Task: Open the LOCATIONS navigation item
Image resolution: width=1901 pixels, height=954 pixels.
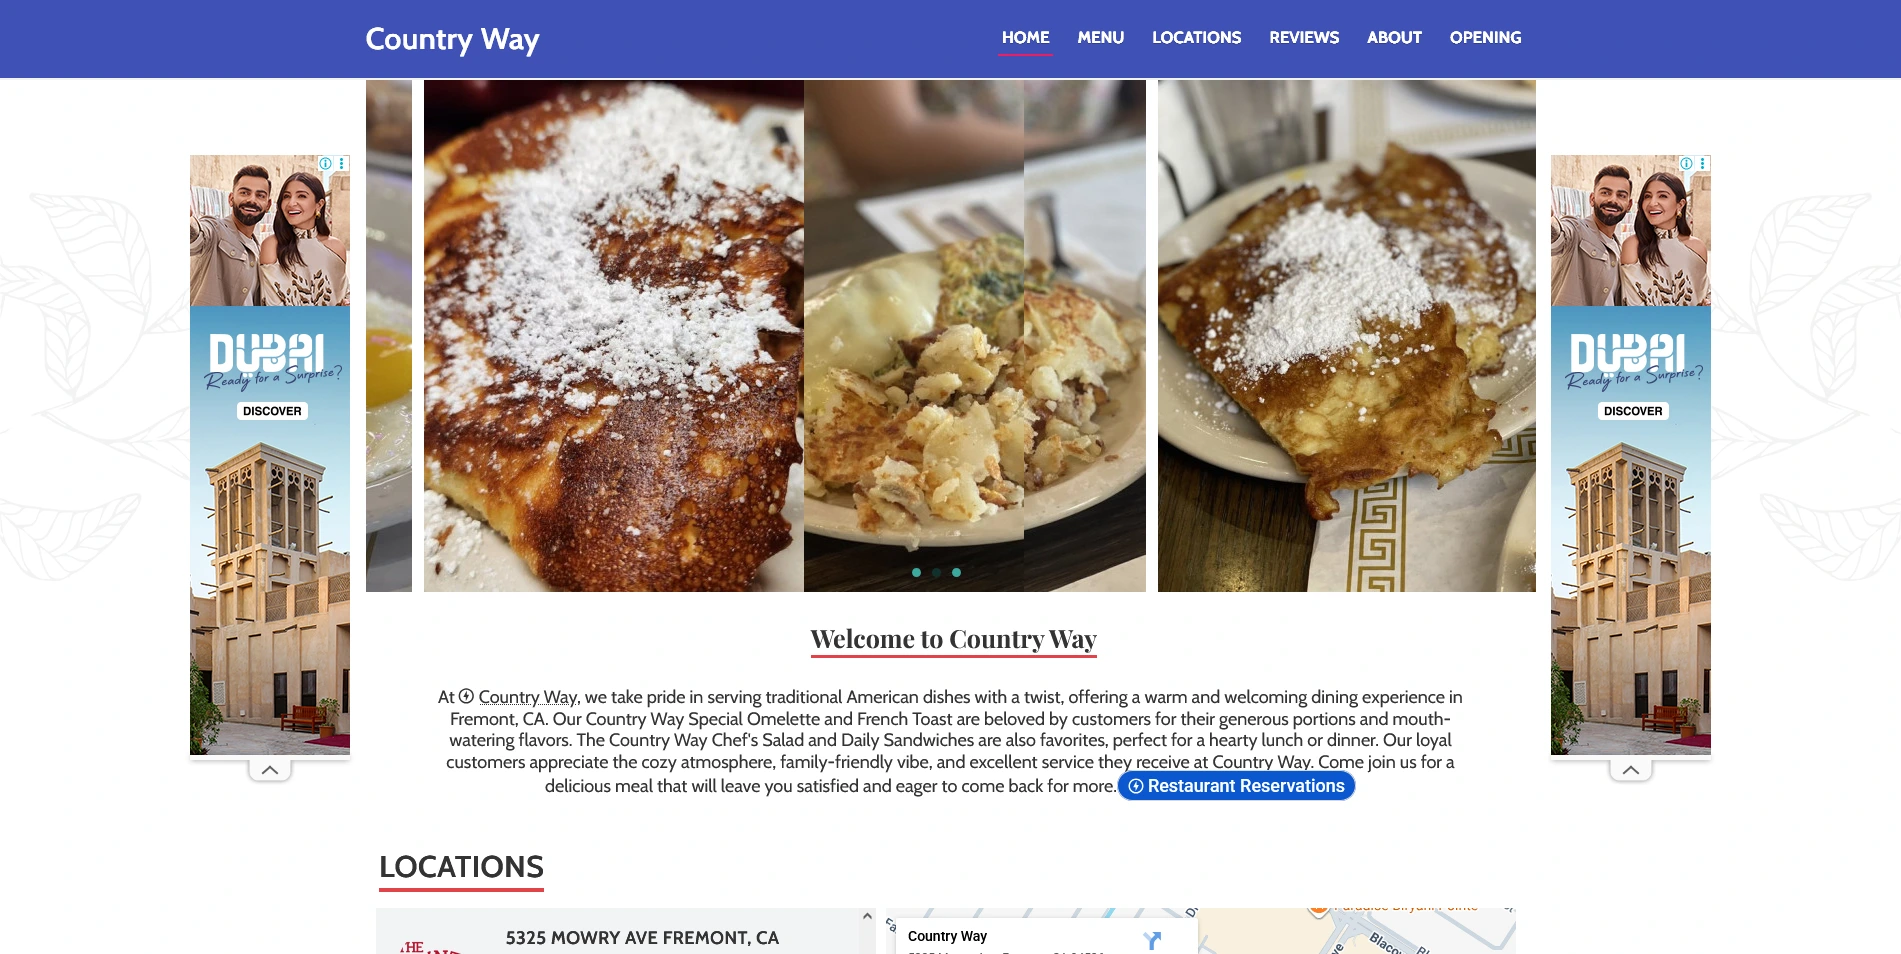Action: pyautogui.click(x=1196, y=37)
